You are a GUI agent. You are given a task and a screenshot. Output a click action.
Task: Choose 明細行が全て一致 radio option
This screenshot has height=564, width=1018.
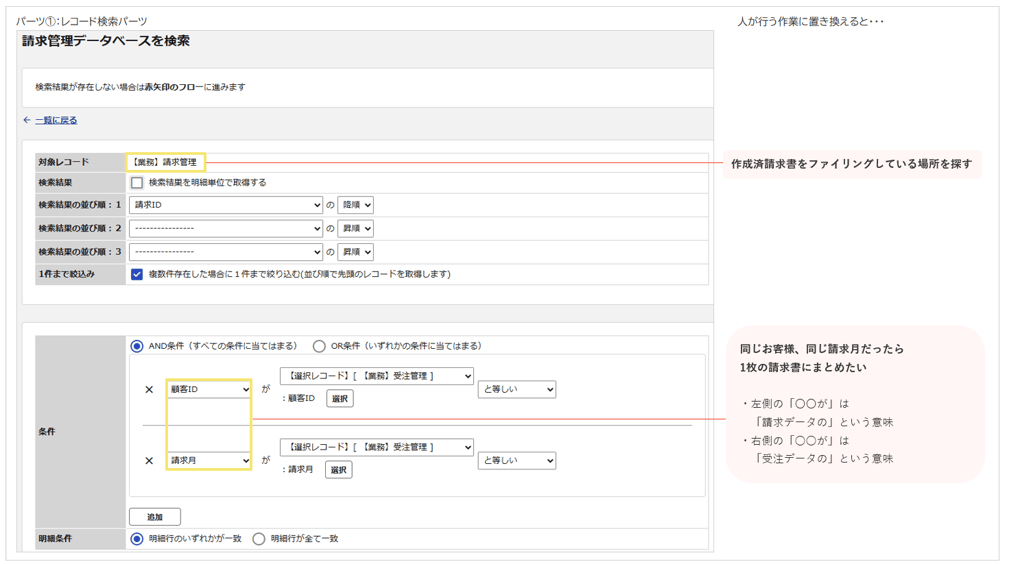click(259, 539)
